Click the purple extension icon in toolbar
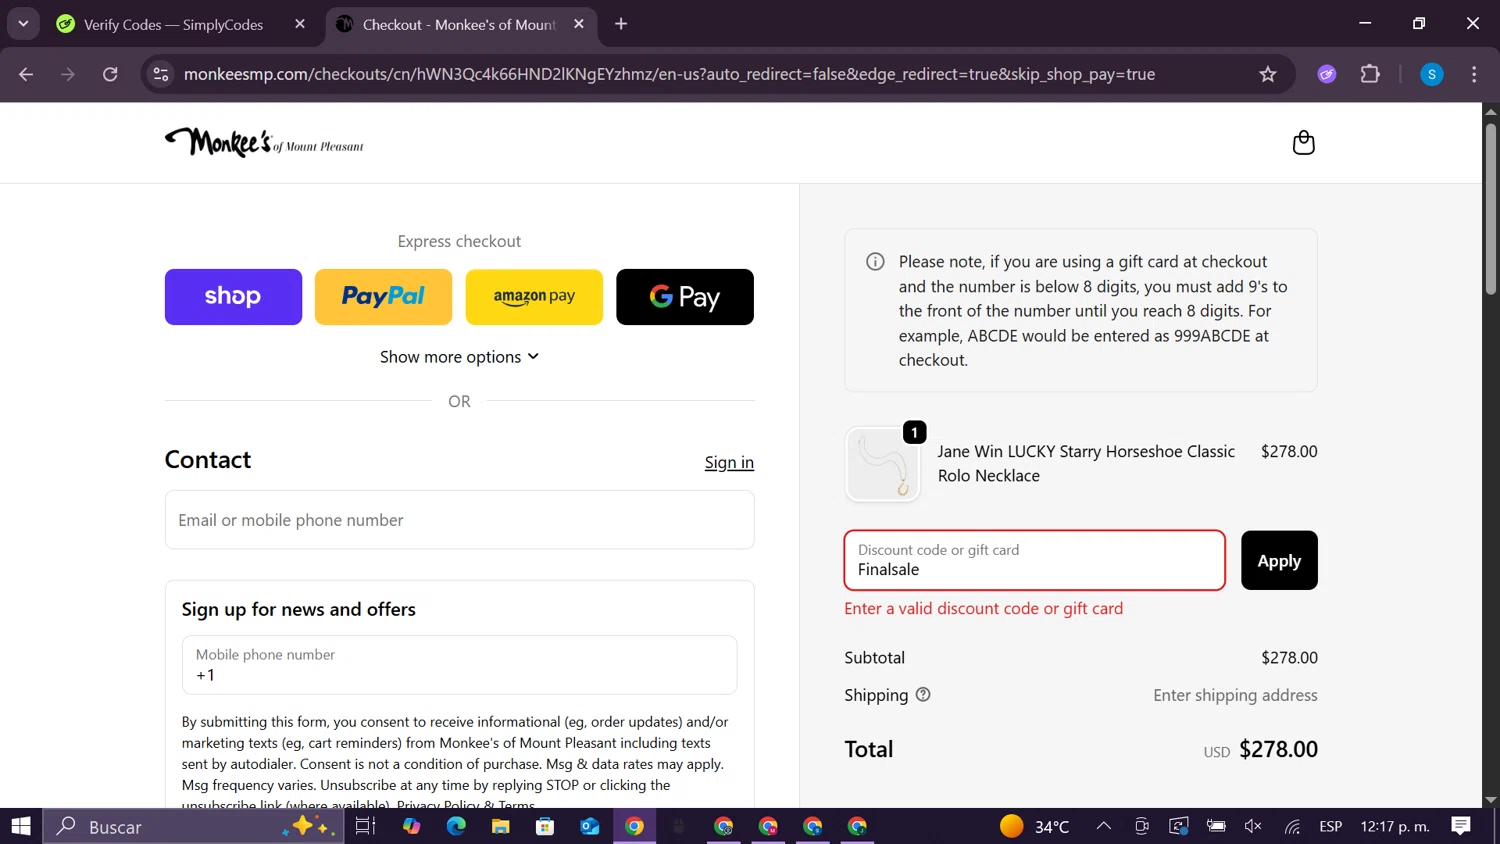This screenshot has width=1500, height=844. 1327,74
